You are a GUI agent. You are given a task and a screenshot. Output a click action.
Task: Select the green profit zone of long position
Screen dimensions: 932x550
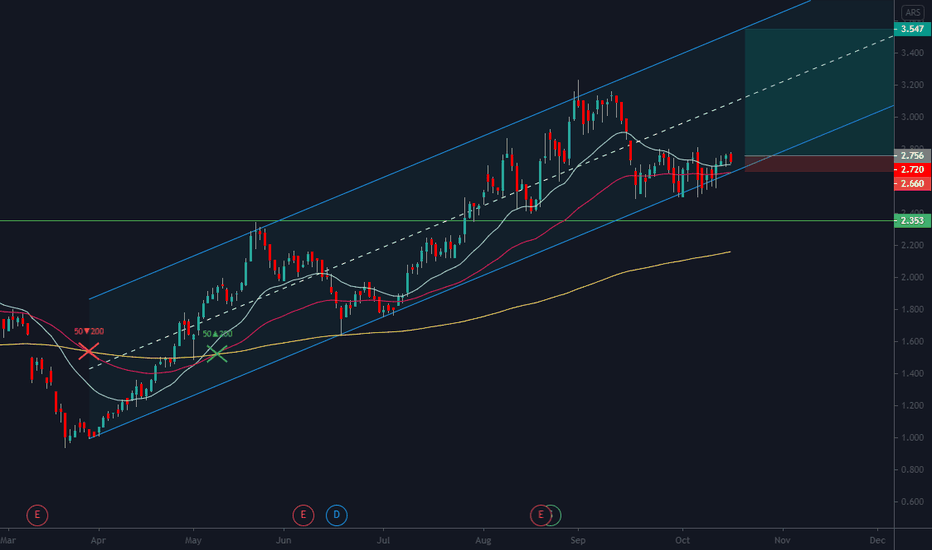pyautogui.click(x=819, y=92)
